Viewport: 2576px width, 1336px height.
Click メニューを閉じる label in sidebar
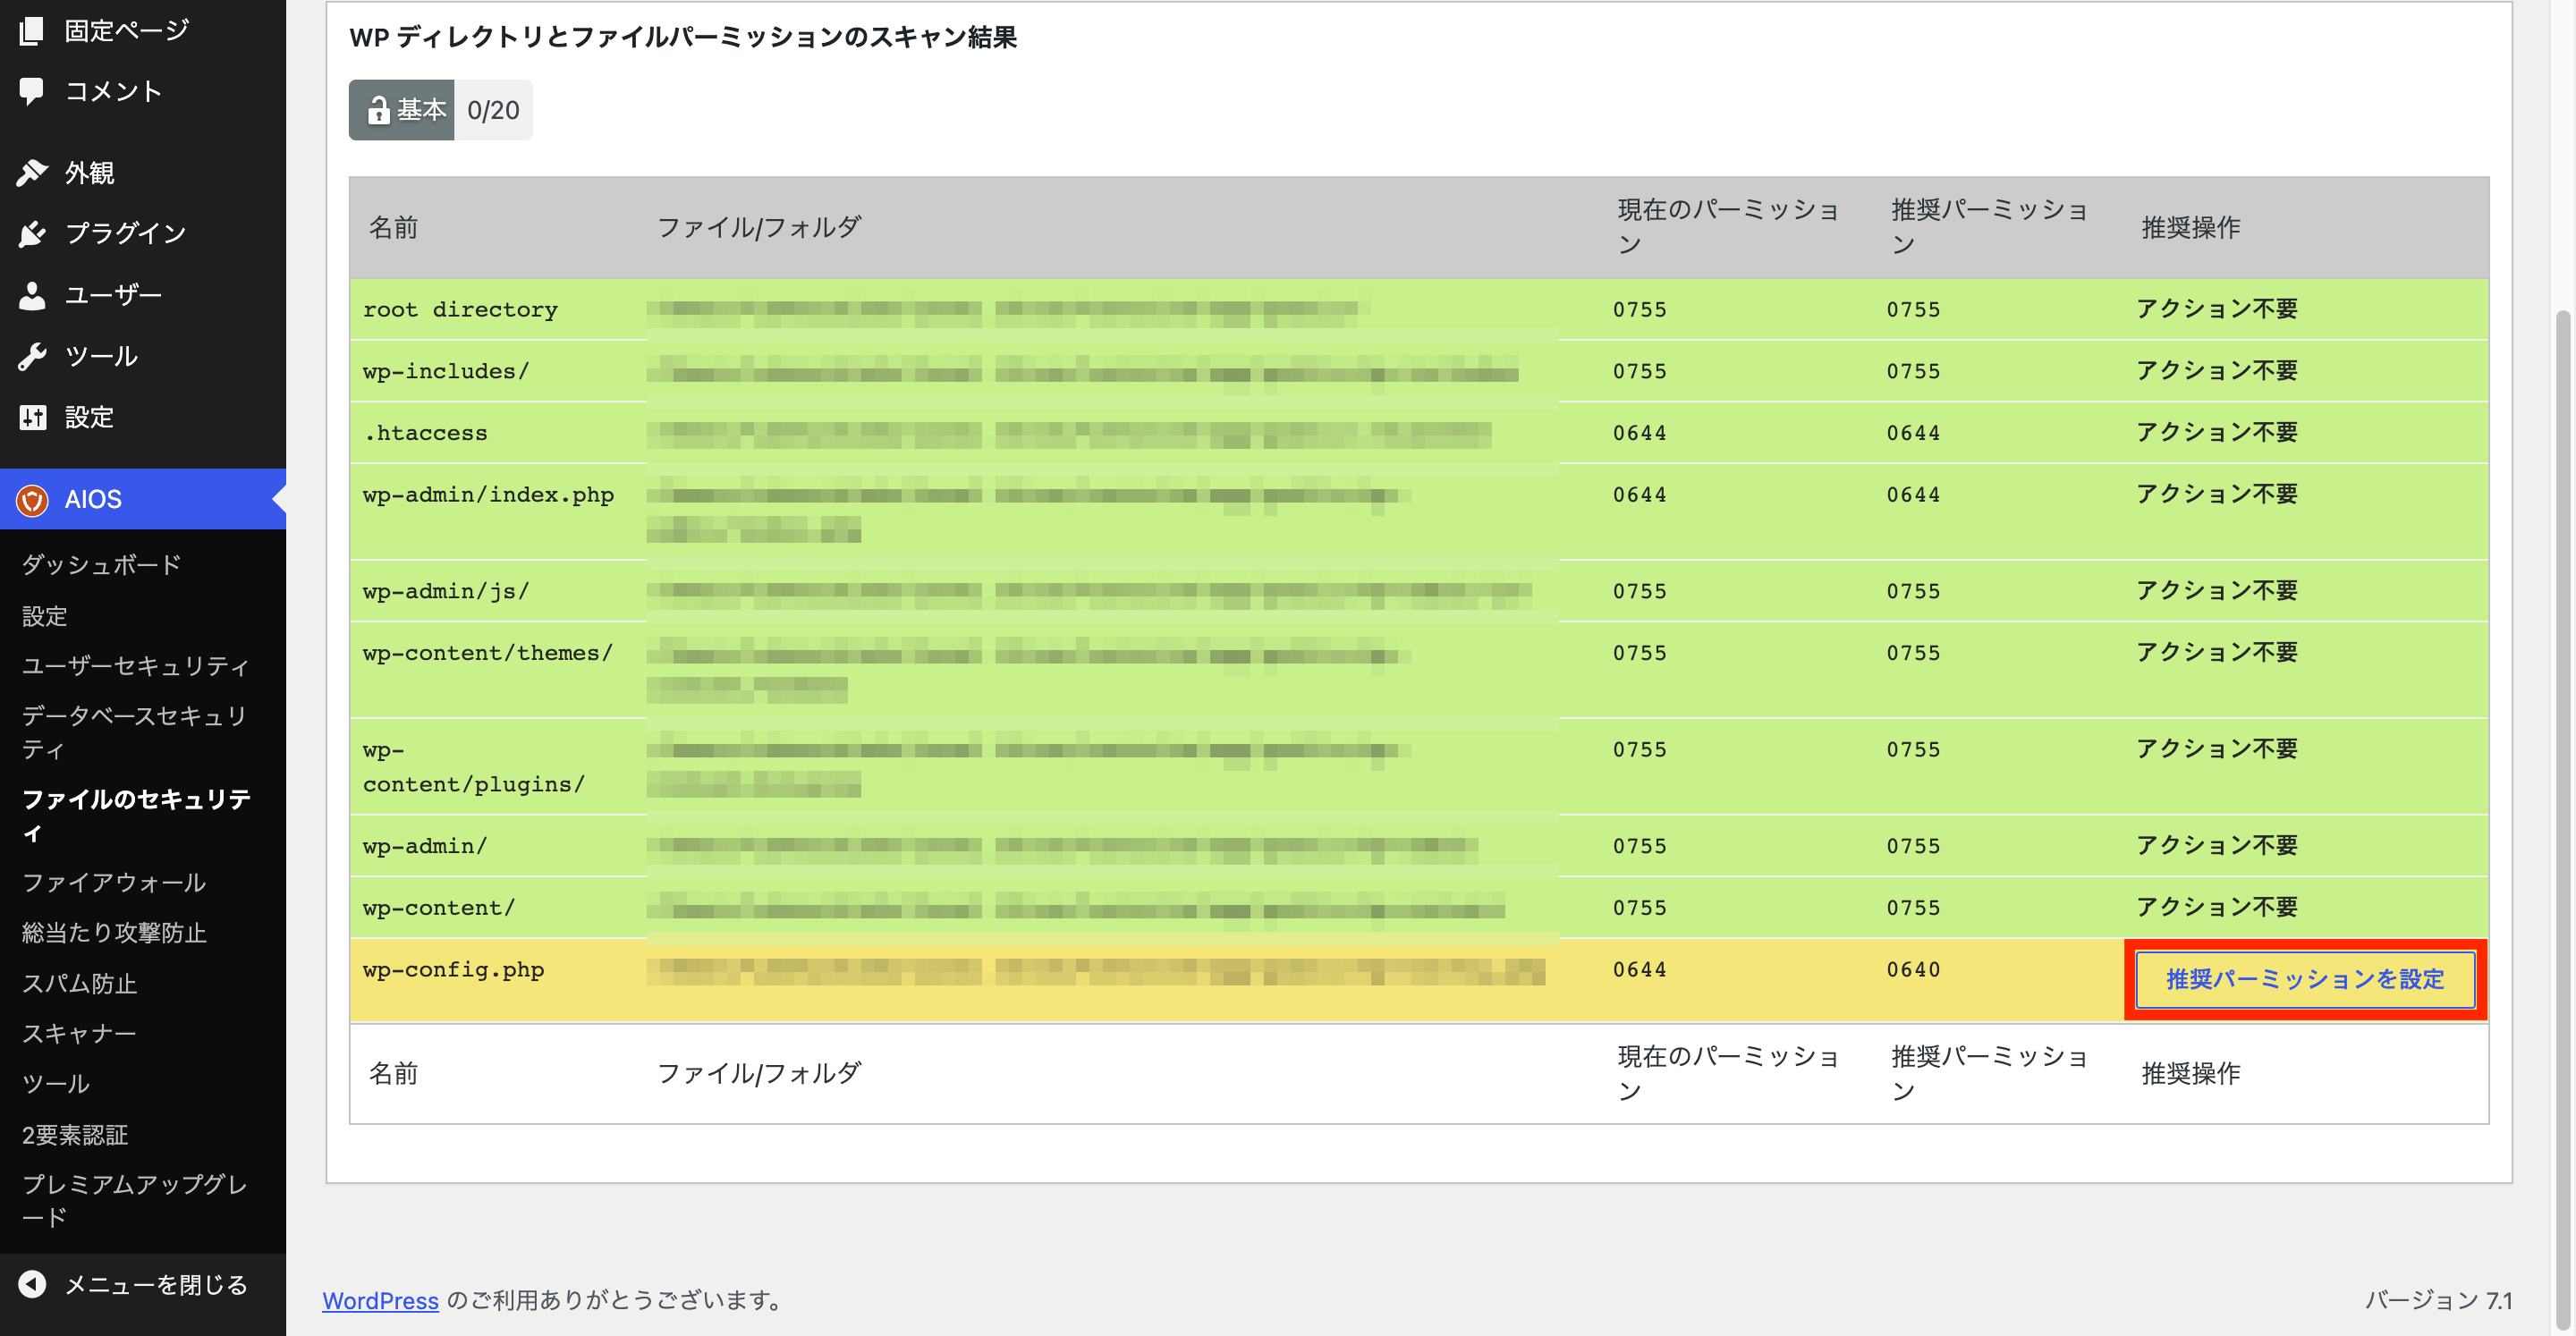(x=156, y=1284)
